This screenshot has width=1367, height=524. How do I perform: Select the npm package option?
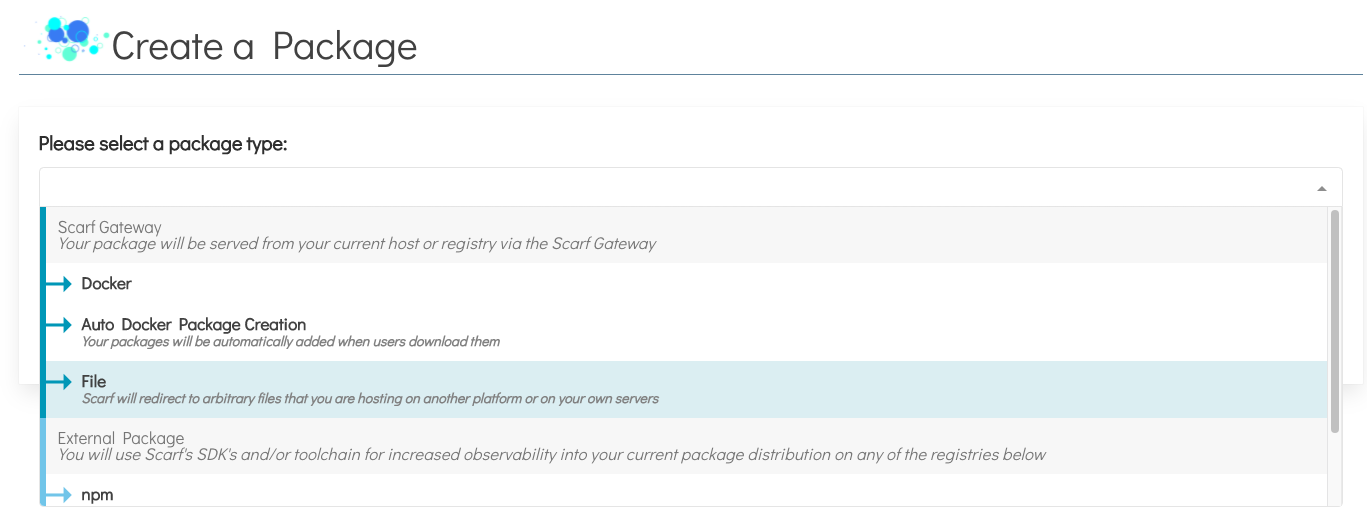(x=98, y=494)
